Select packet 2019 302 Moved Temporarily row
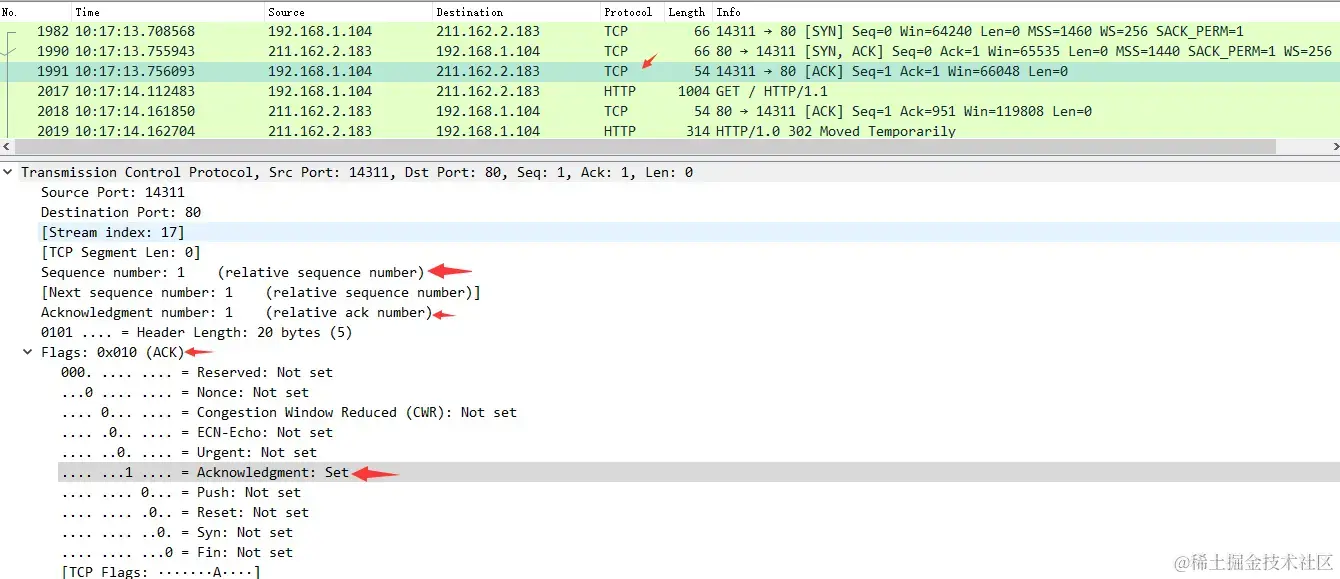Viewport: 1340px width, 579px height. pyautogui.click(x=670, y=130)
